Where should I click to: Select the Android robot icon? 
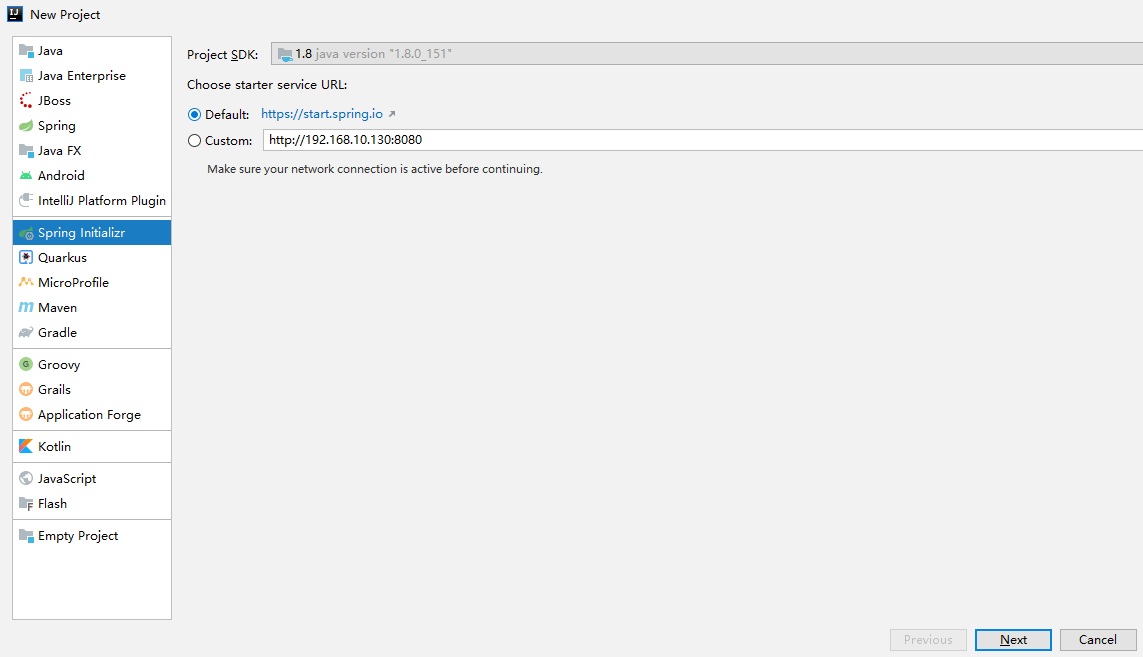point(26,176)
